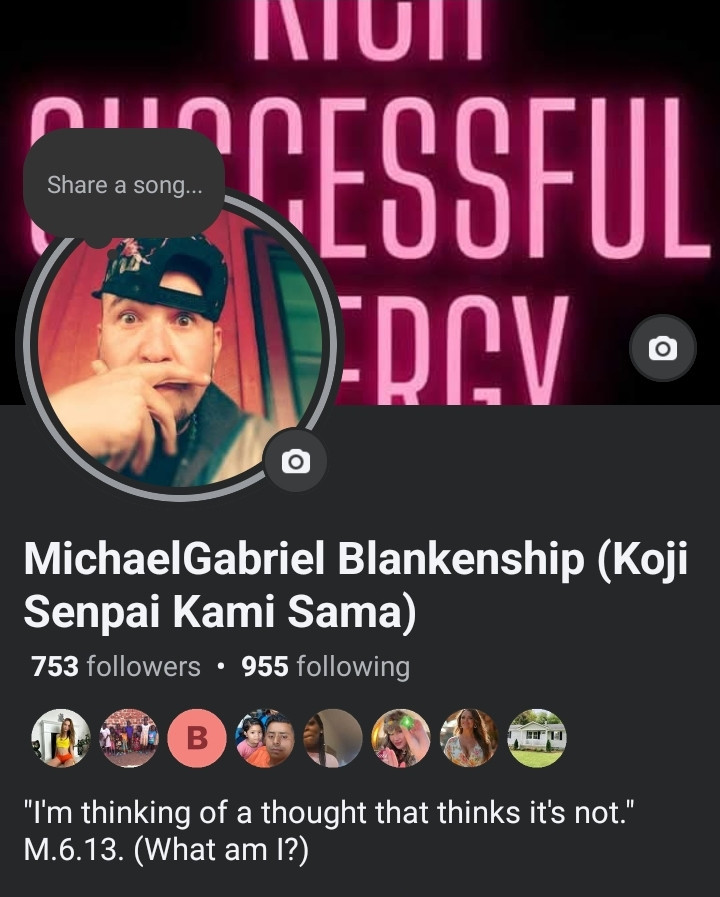Image resolution: width=720 pixels, height=897 pixels.
Task: Open the pink B initial avatar
Action: 197,738
